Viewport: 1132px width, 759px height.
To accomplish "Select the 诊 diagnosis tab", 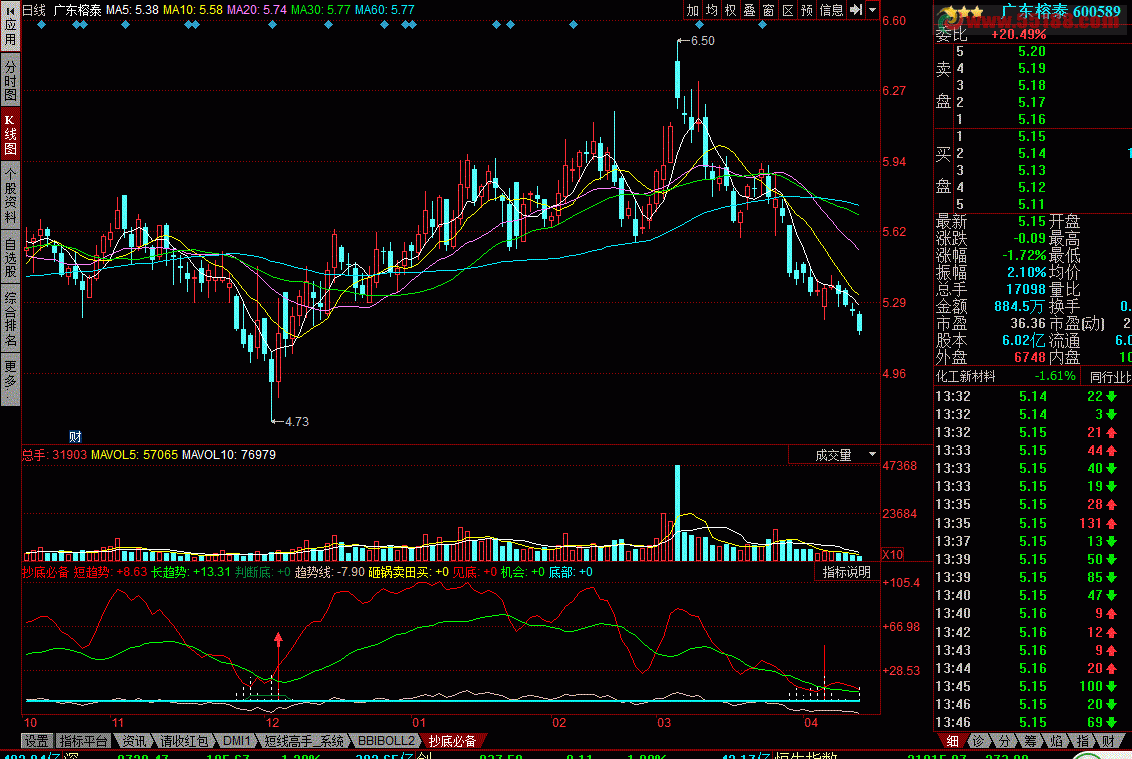I will [978, 741].
